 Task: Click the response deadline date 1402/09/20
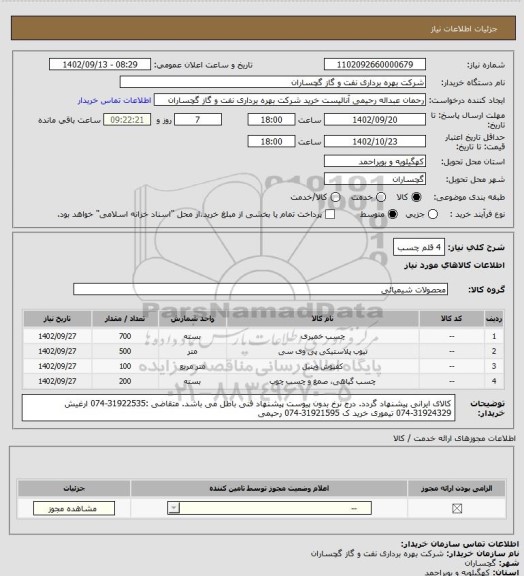coord(375,120)
